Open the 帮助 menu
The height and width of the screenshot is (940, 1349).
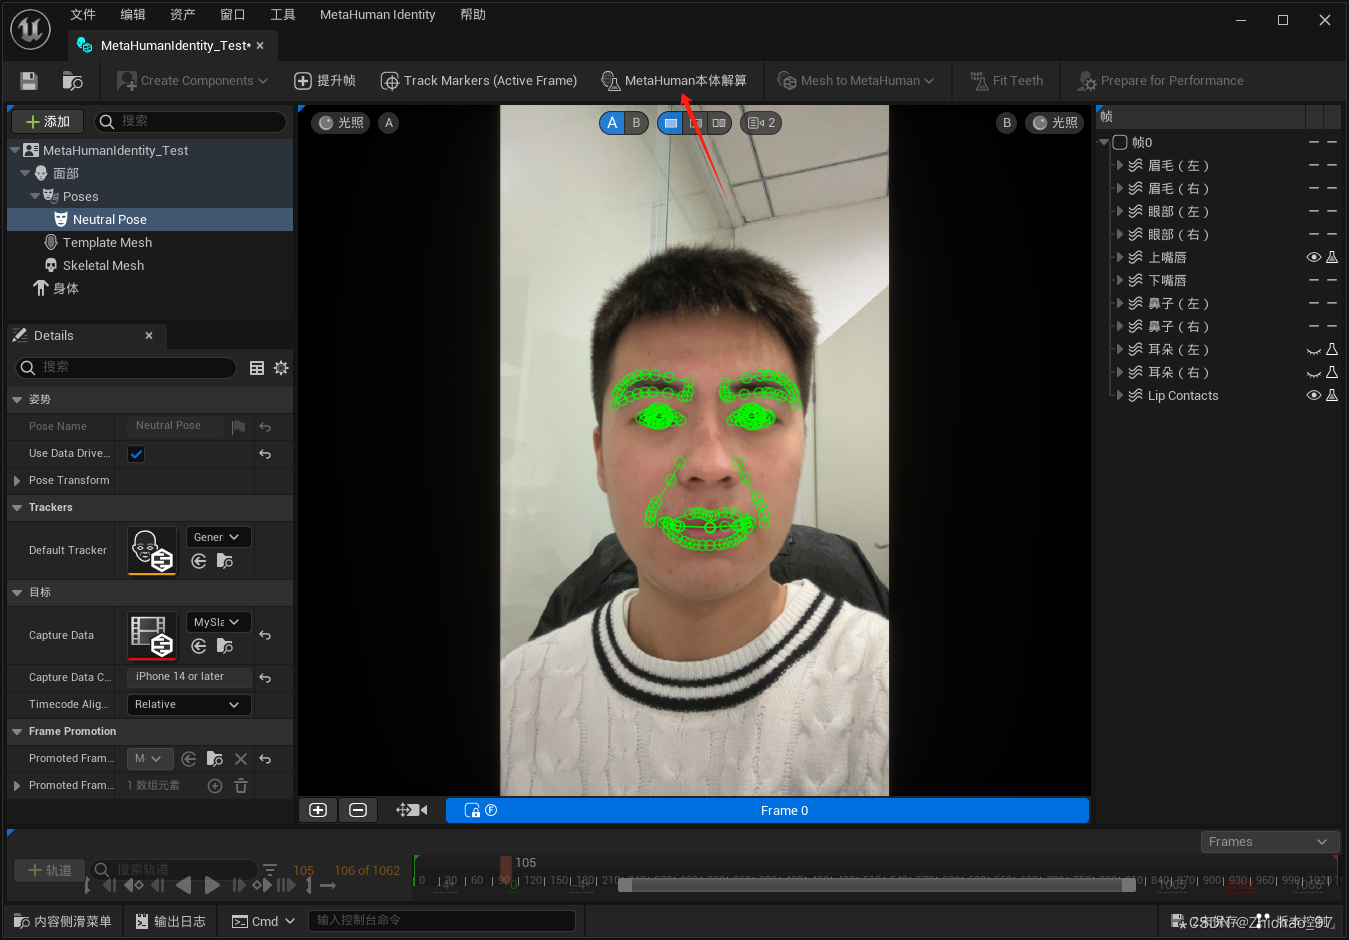[473, 14]
